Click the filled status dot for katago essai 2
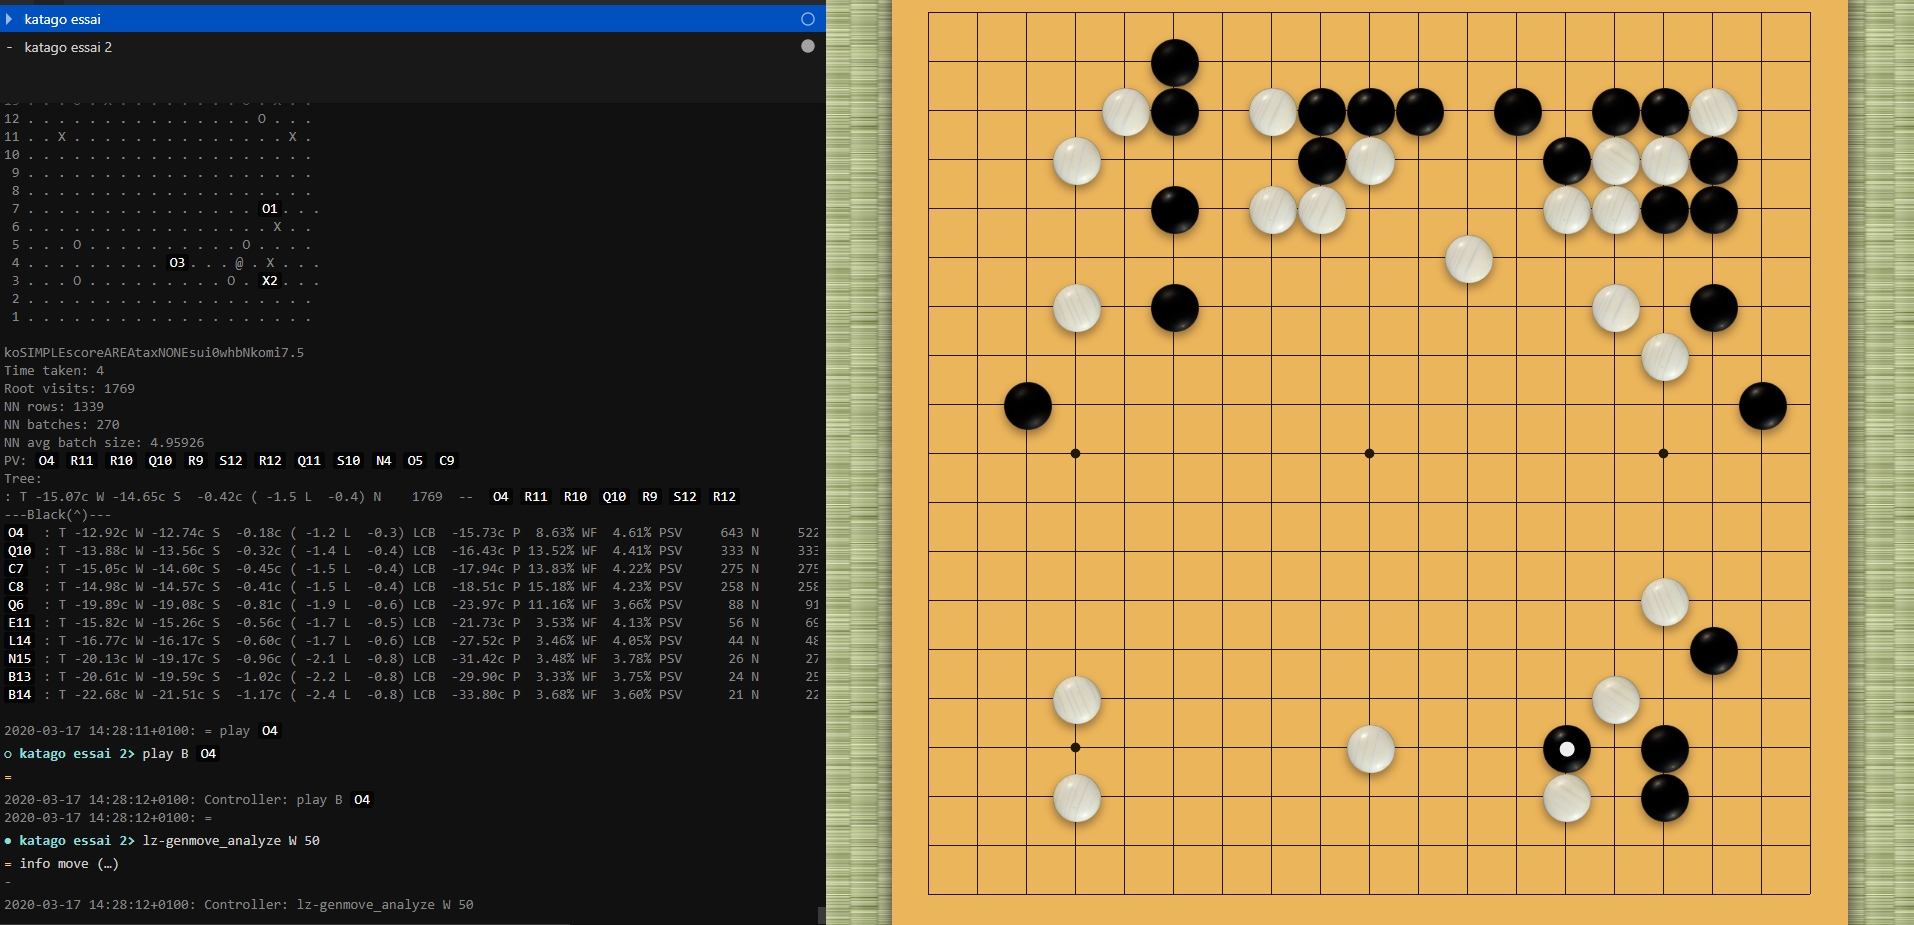The image size is (1914, 925). 808,46
